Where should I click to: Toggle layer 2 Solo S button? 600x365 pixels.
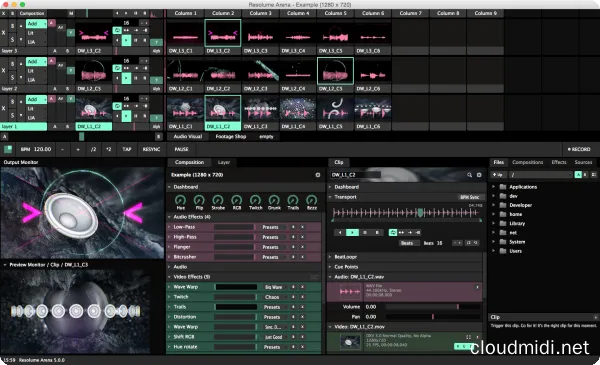click(x=12, y=78)
